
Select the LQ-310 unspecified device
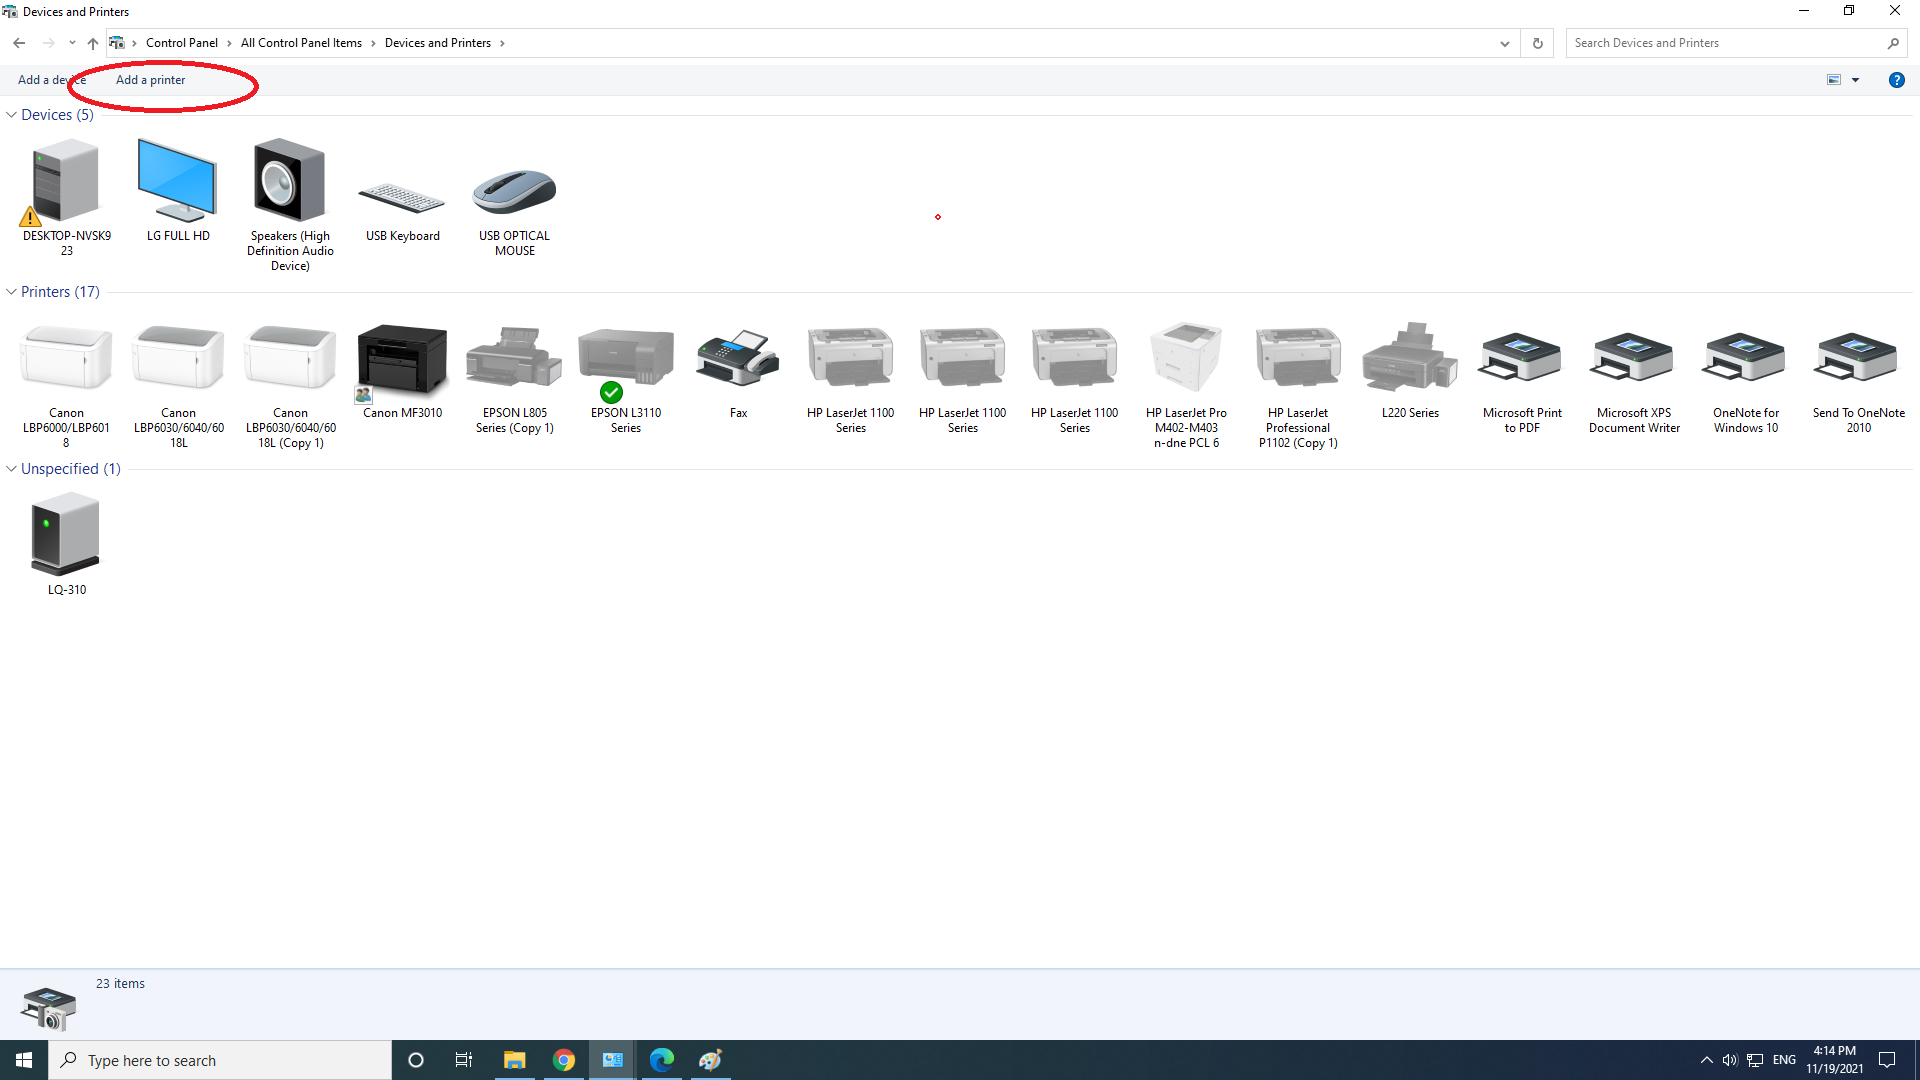coord(66,535)
